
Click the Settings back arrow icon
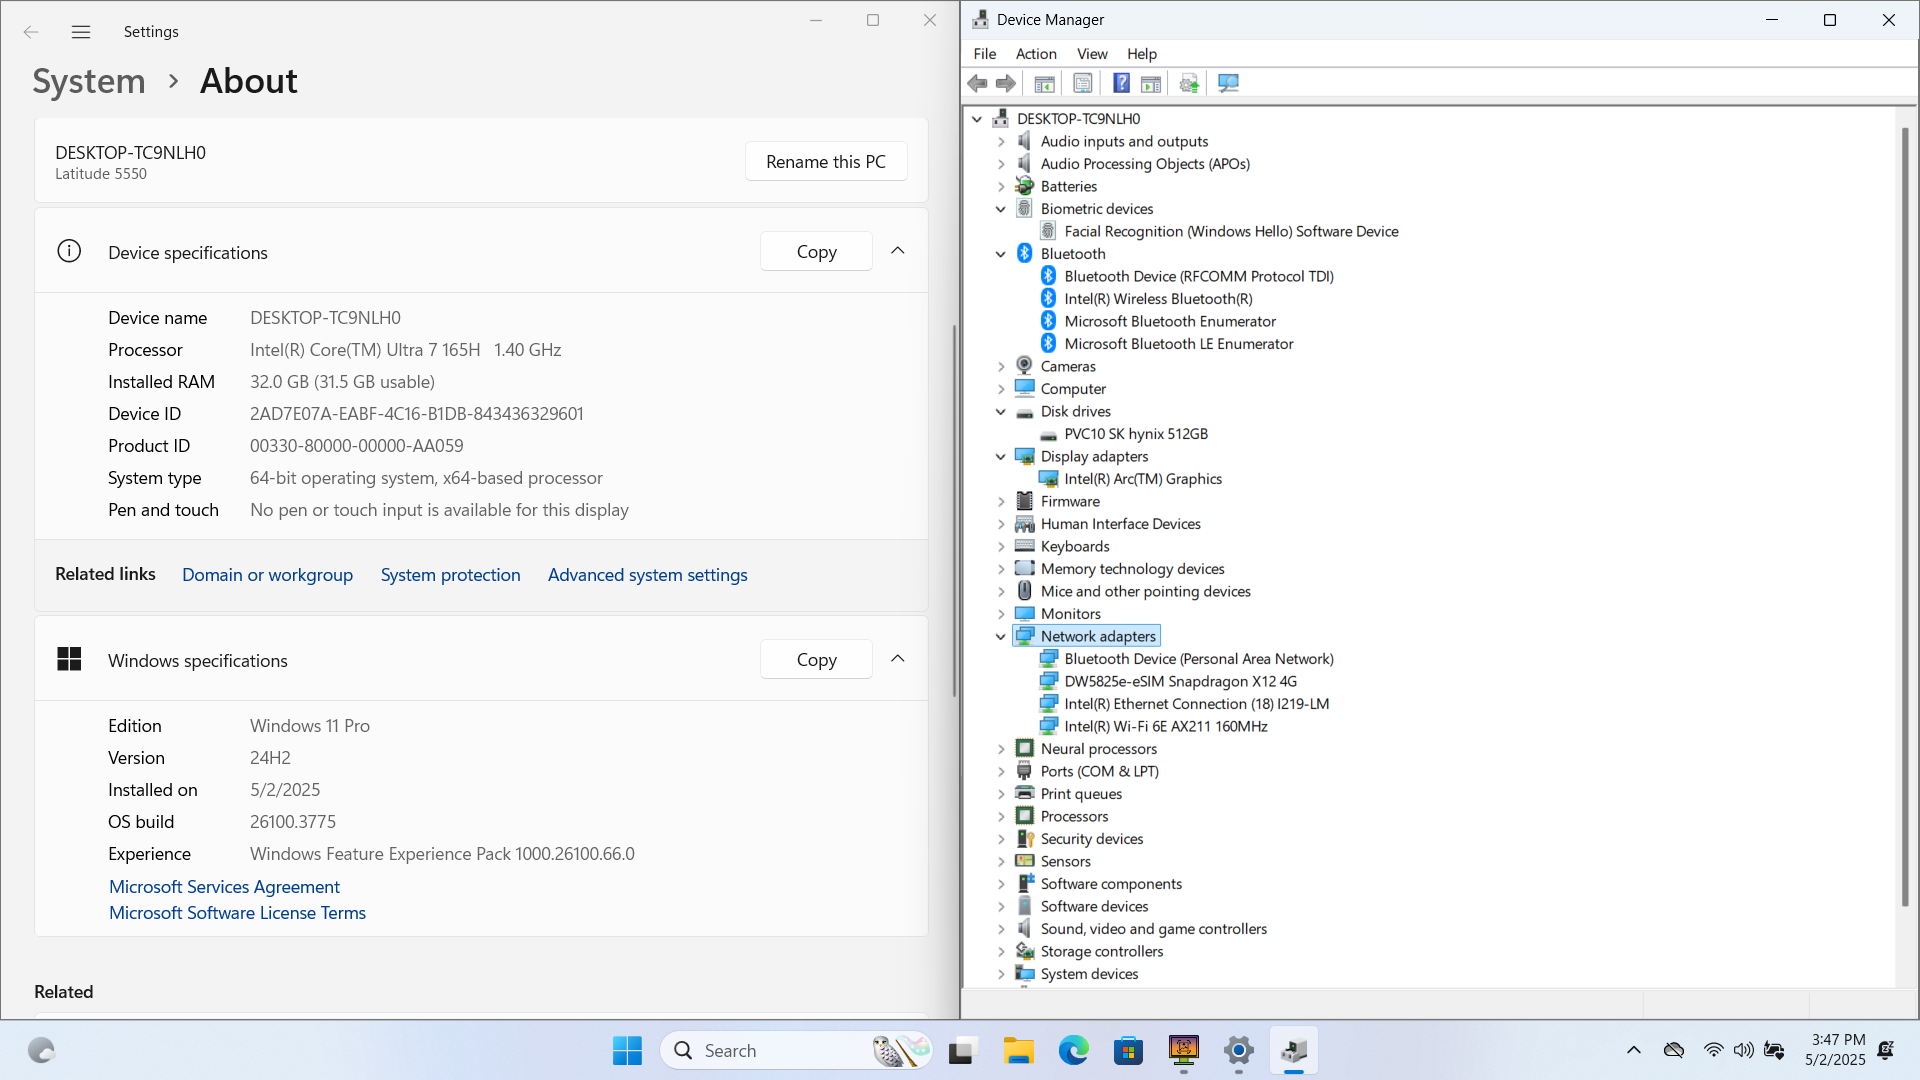[31, 32]
